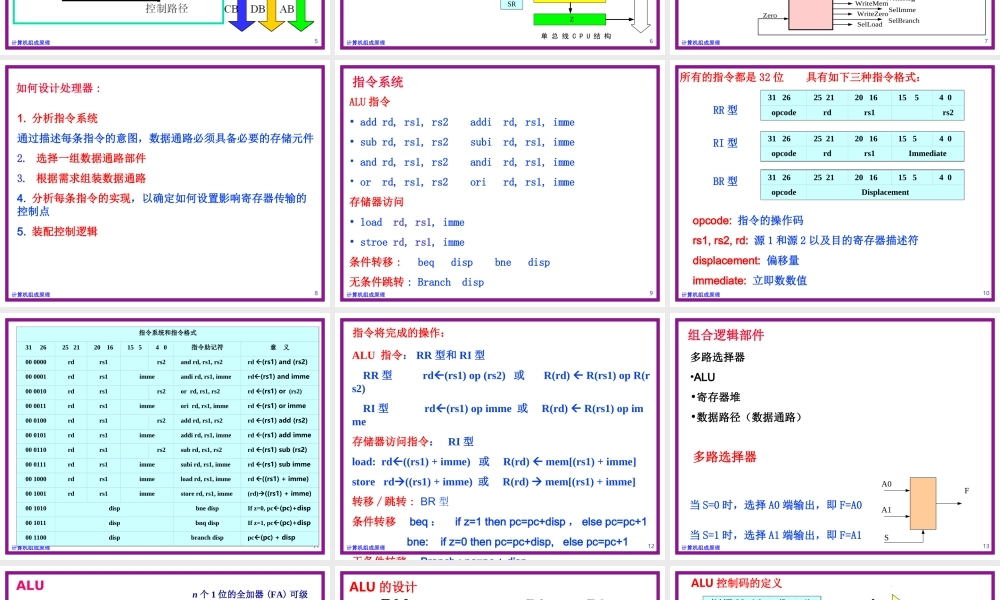This screenshot has width=1000, height=600.
Task: Click the yellow DB arrow graphic
Action: pyautogui.click(x=271, y=16)
